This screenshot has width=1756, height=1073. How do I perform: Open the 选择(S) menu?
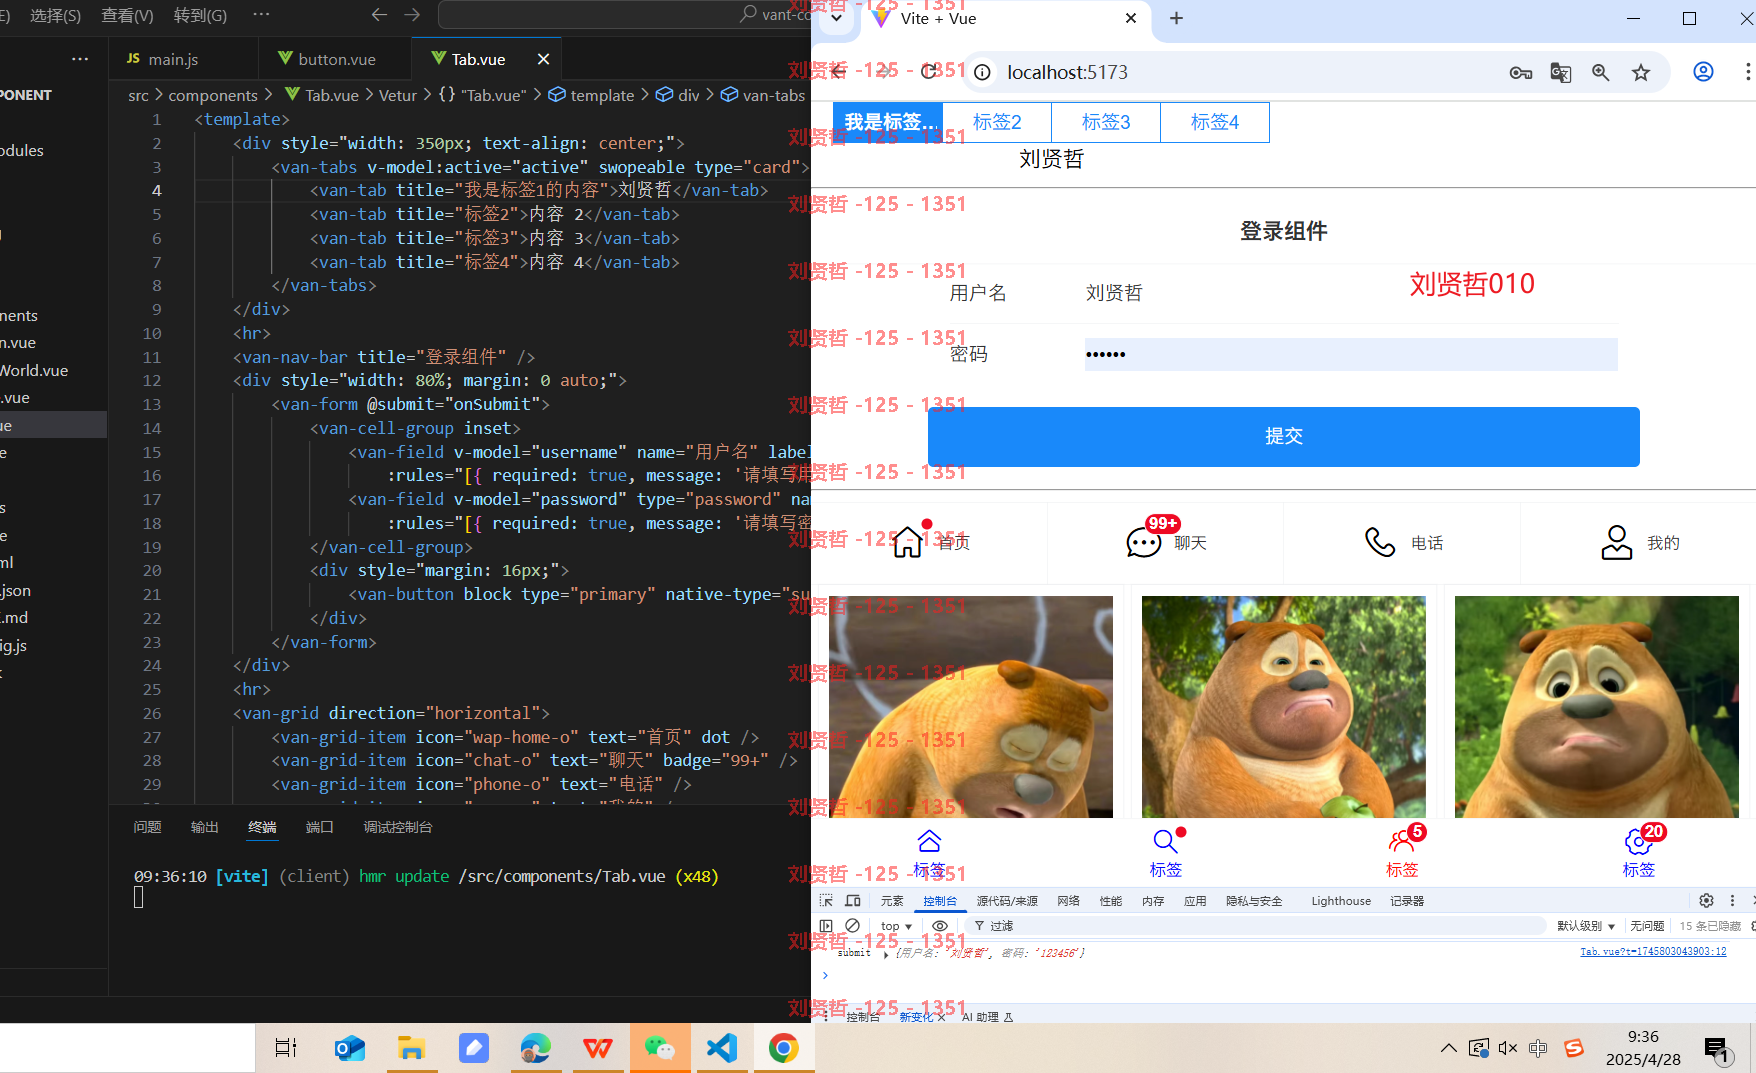(x=56, y=15)
